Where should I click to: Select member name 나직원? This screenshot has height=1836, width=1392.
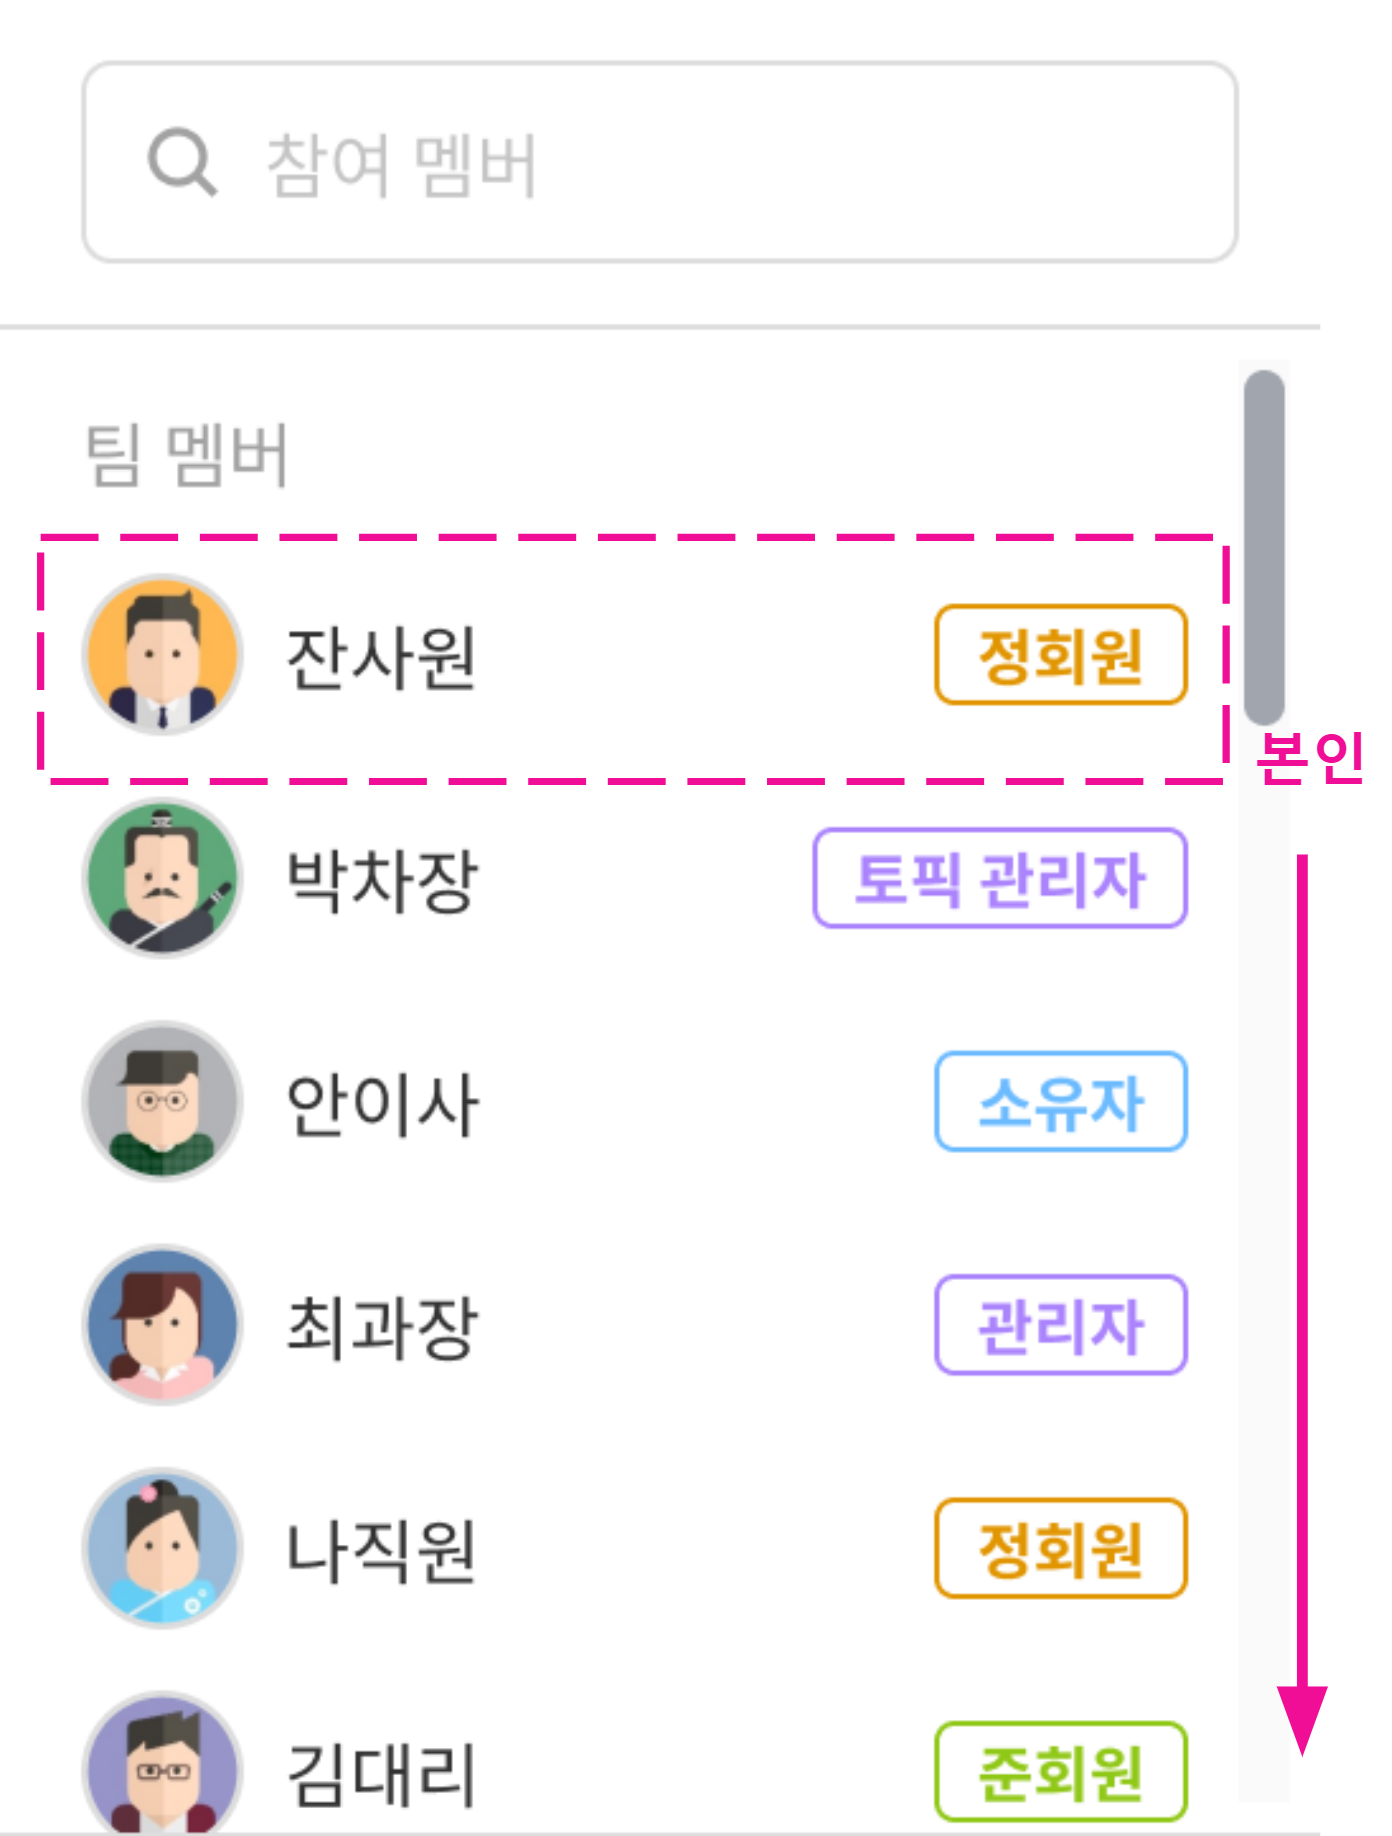(x=381, y=1551)
